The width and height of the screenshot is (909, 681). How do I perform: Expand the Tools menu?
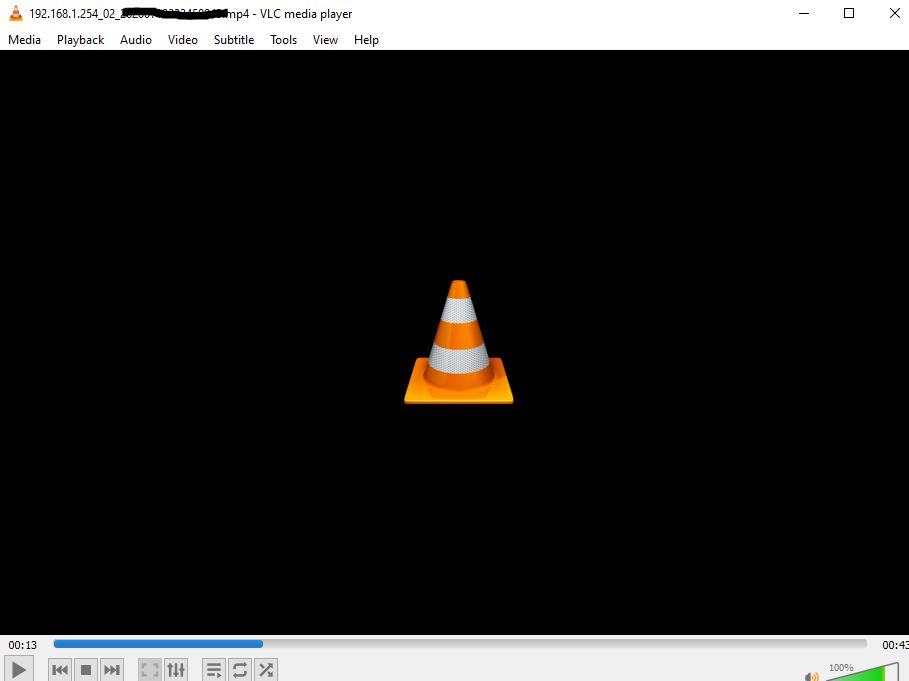click(x=284, y=40)
